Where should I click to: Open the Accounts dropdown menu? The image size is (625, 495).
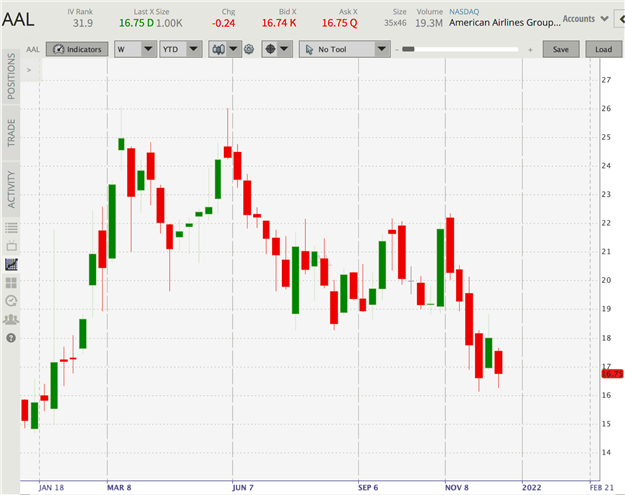[x=585, y=18]
